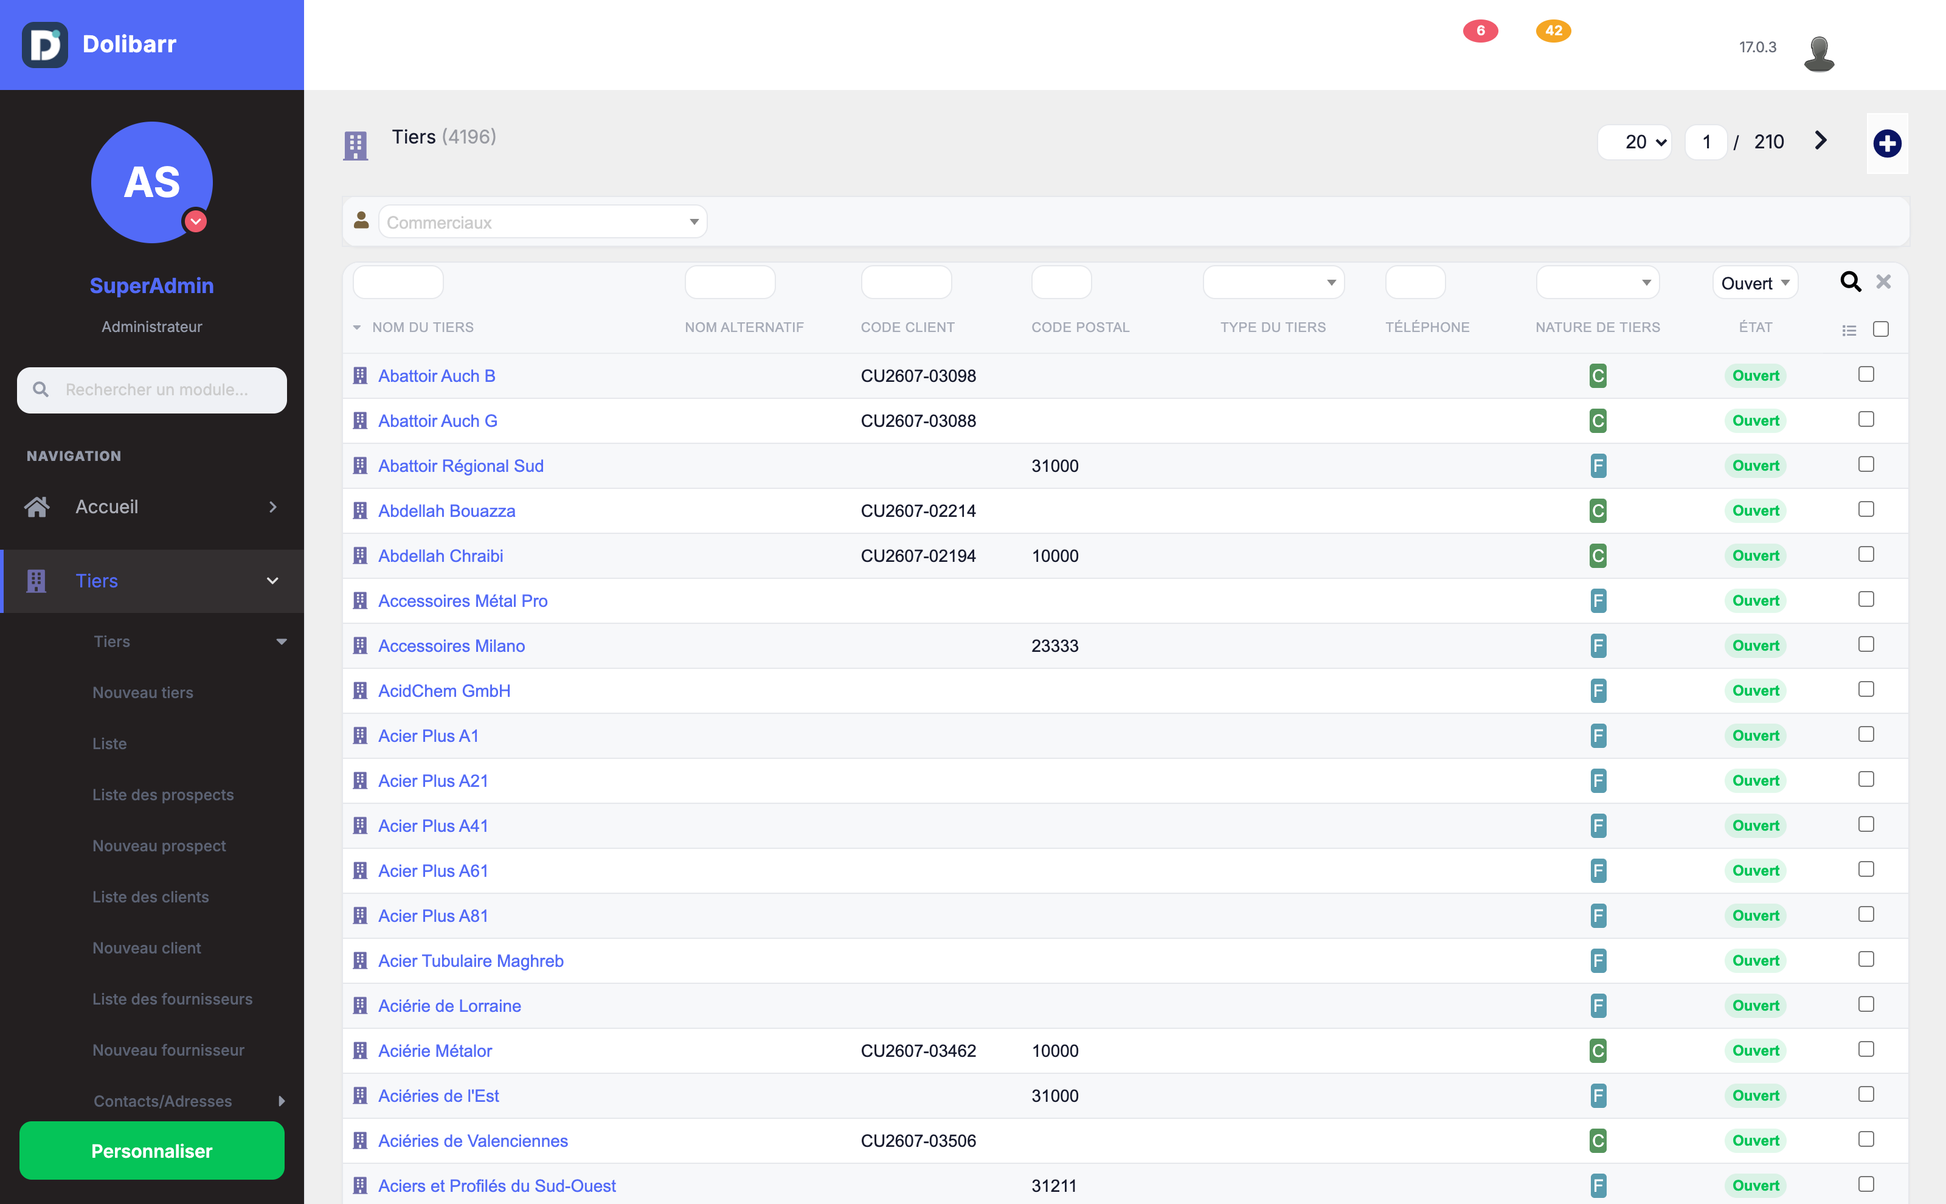Viewport: 1946px width, 1204px height.
Task: Tick the checkbox for Aciéries de l'Est
Action: coord(1866,1094)
